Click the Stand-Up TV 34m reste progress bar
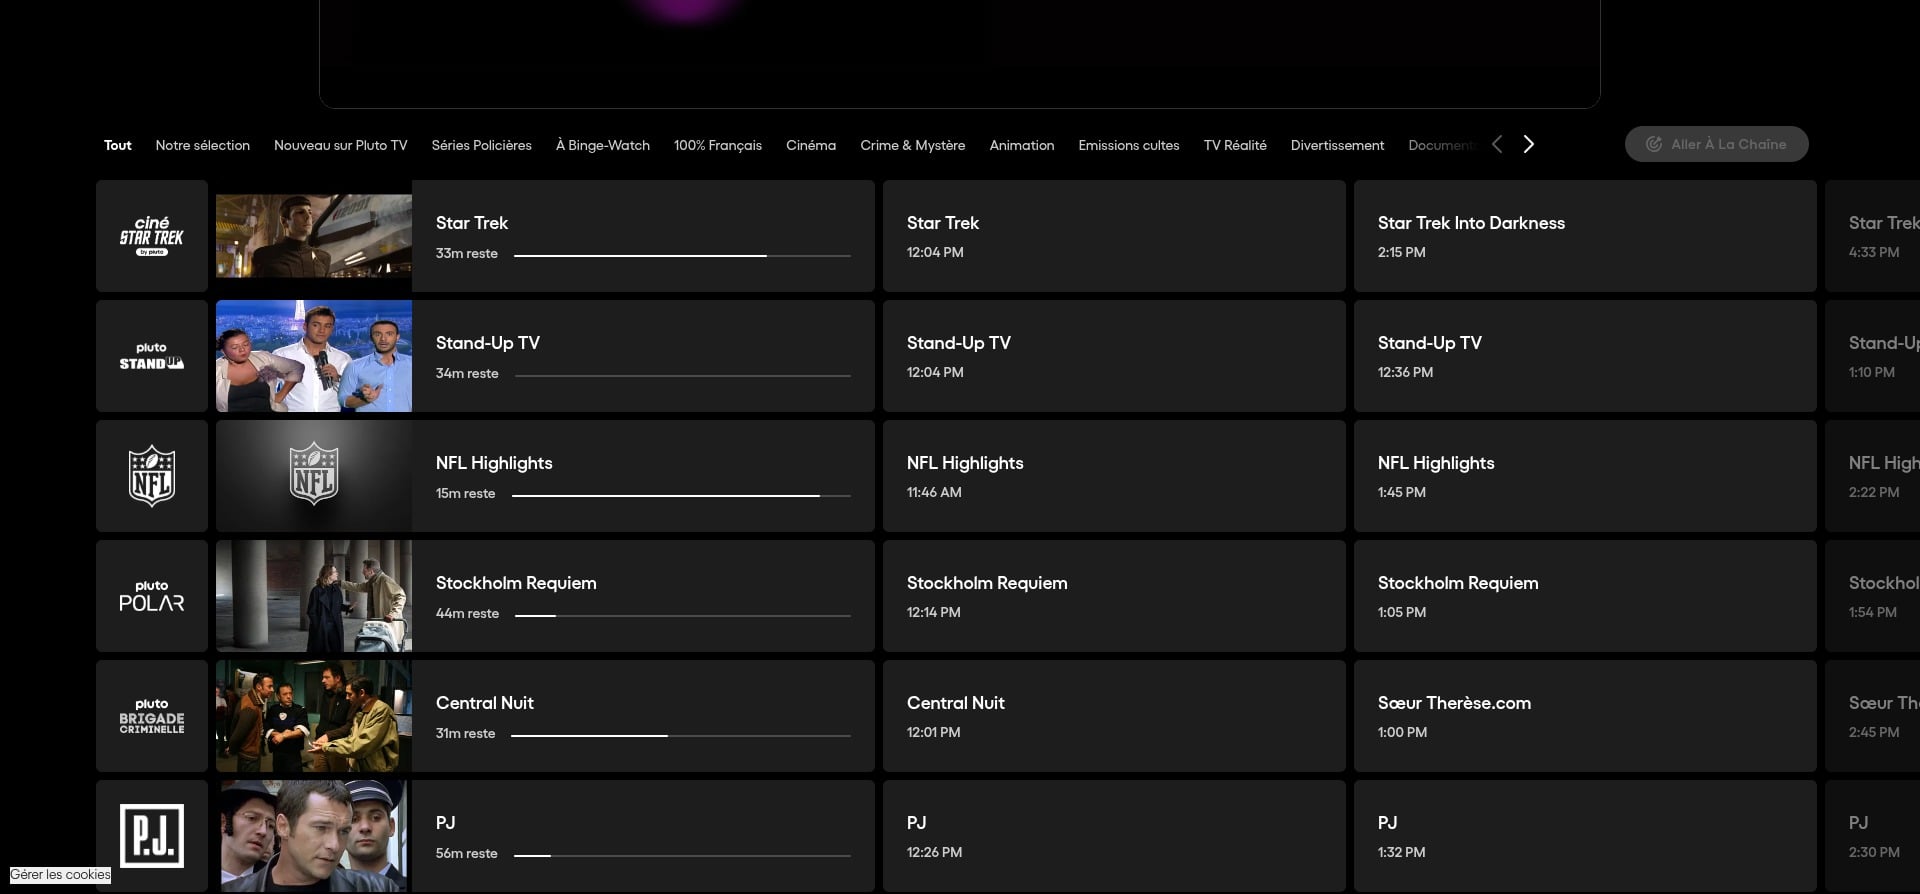This screenshot has height=894, width=1920. (x=683, y=376)
